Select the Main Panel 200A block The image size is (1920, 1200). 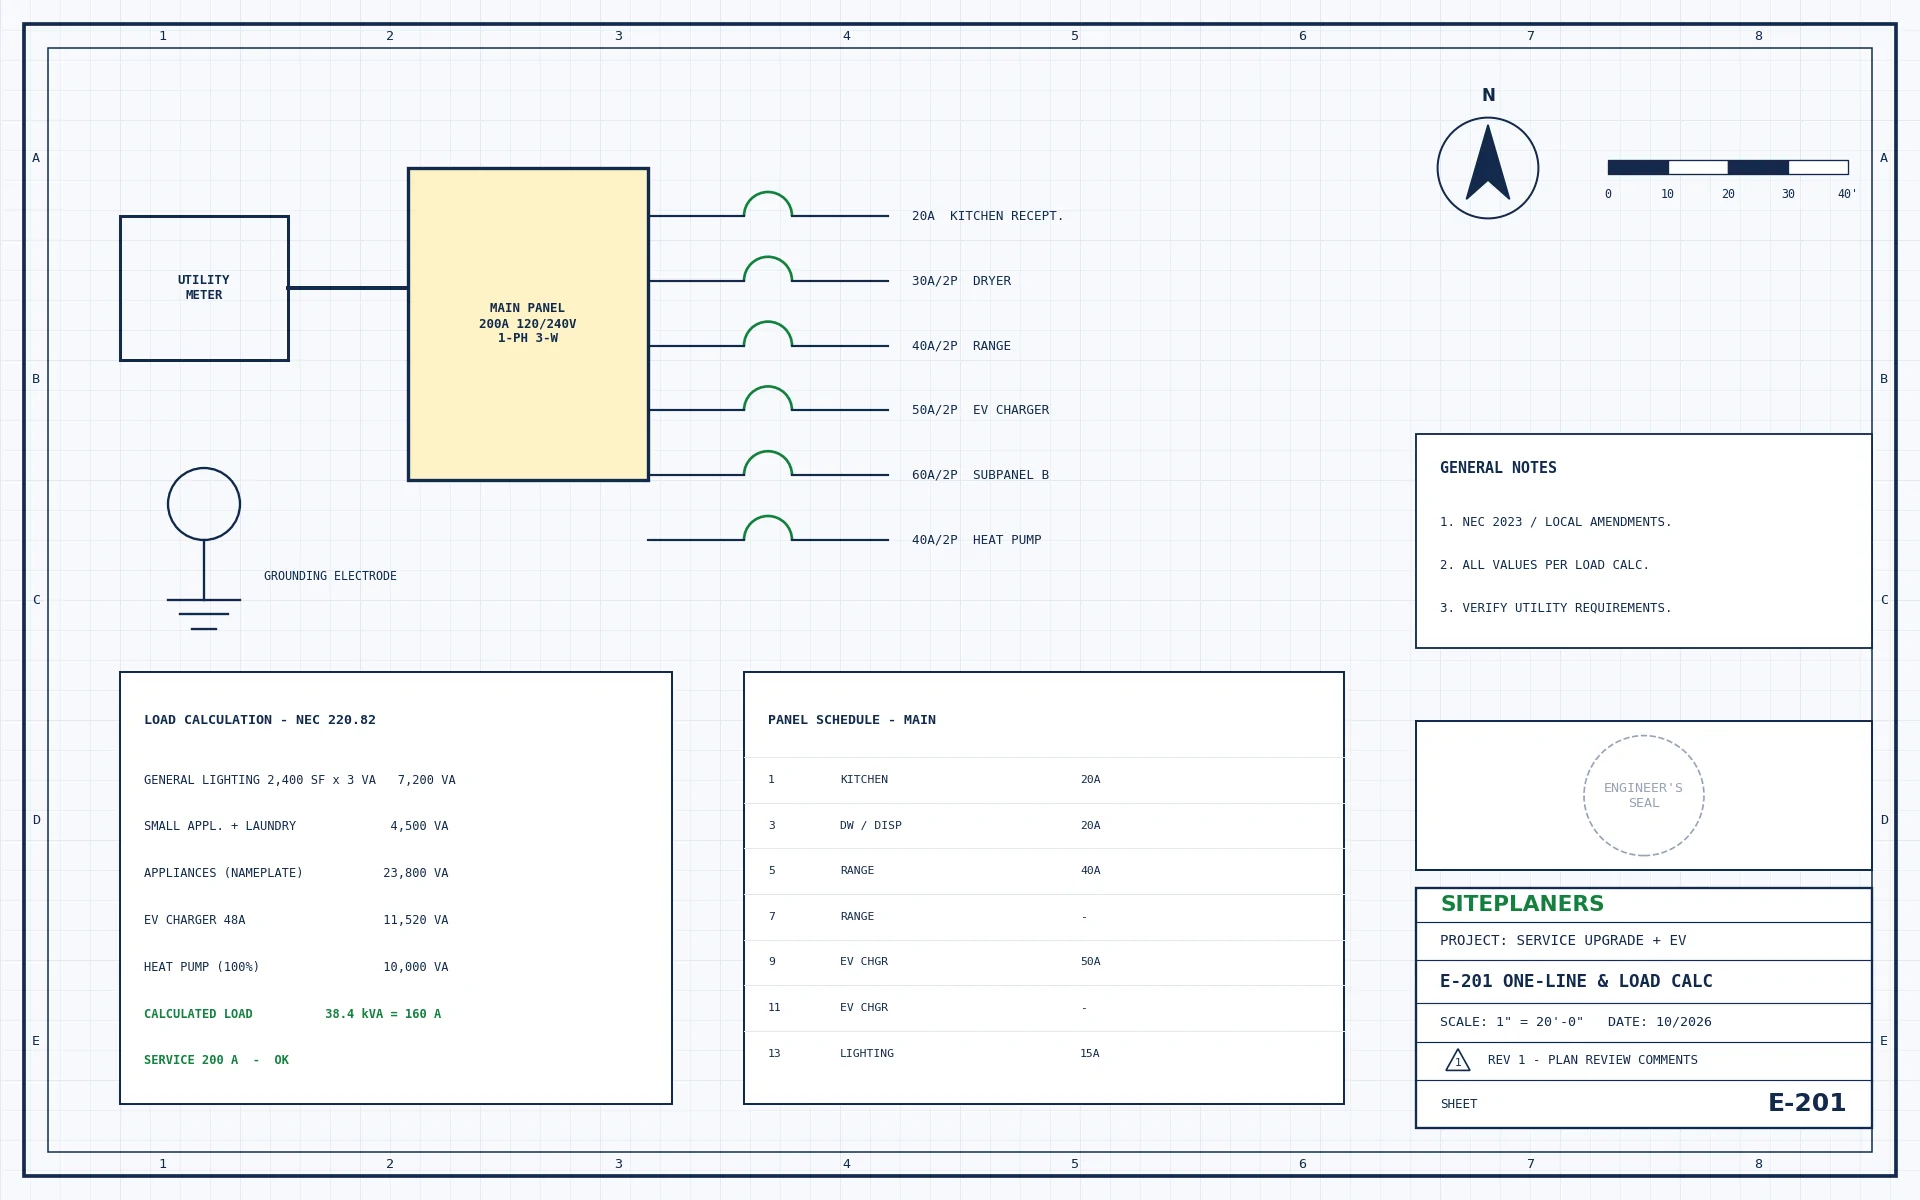click(x=528, y=324)
